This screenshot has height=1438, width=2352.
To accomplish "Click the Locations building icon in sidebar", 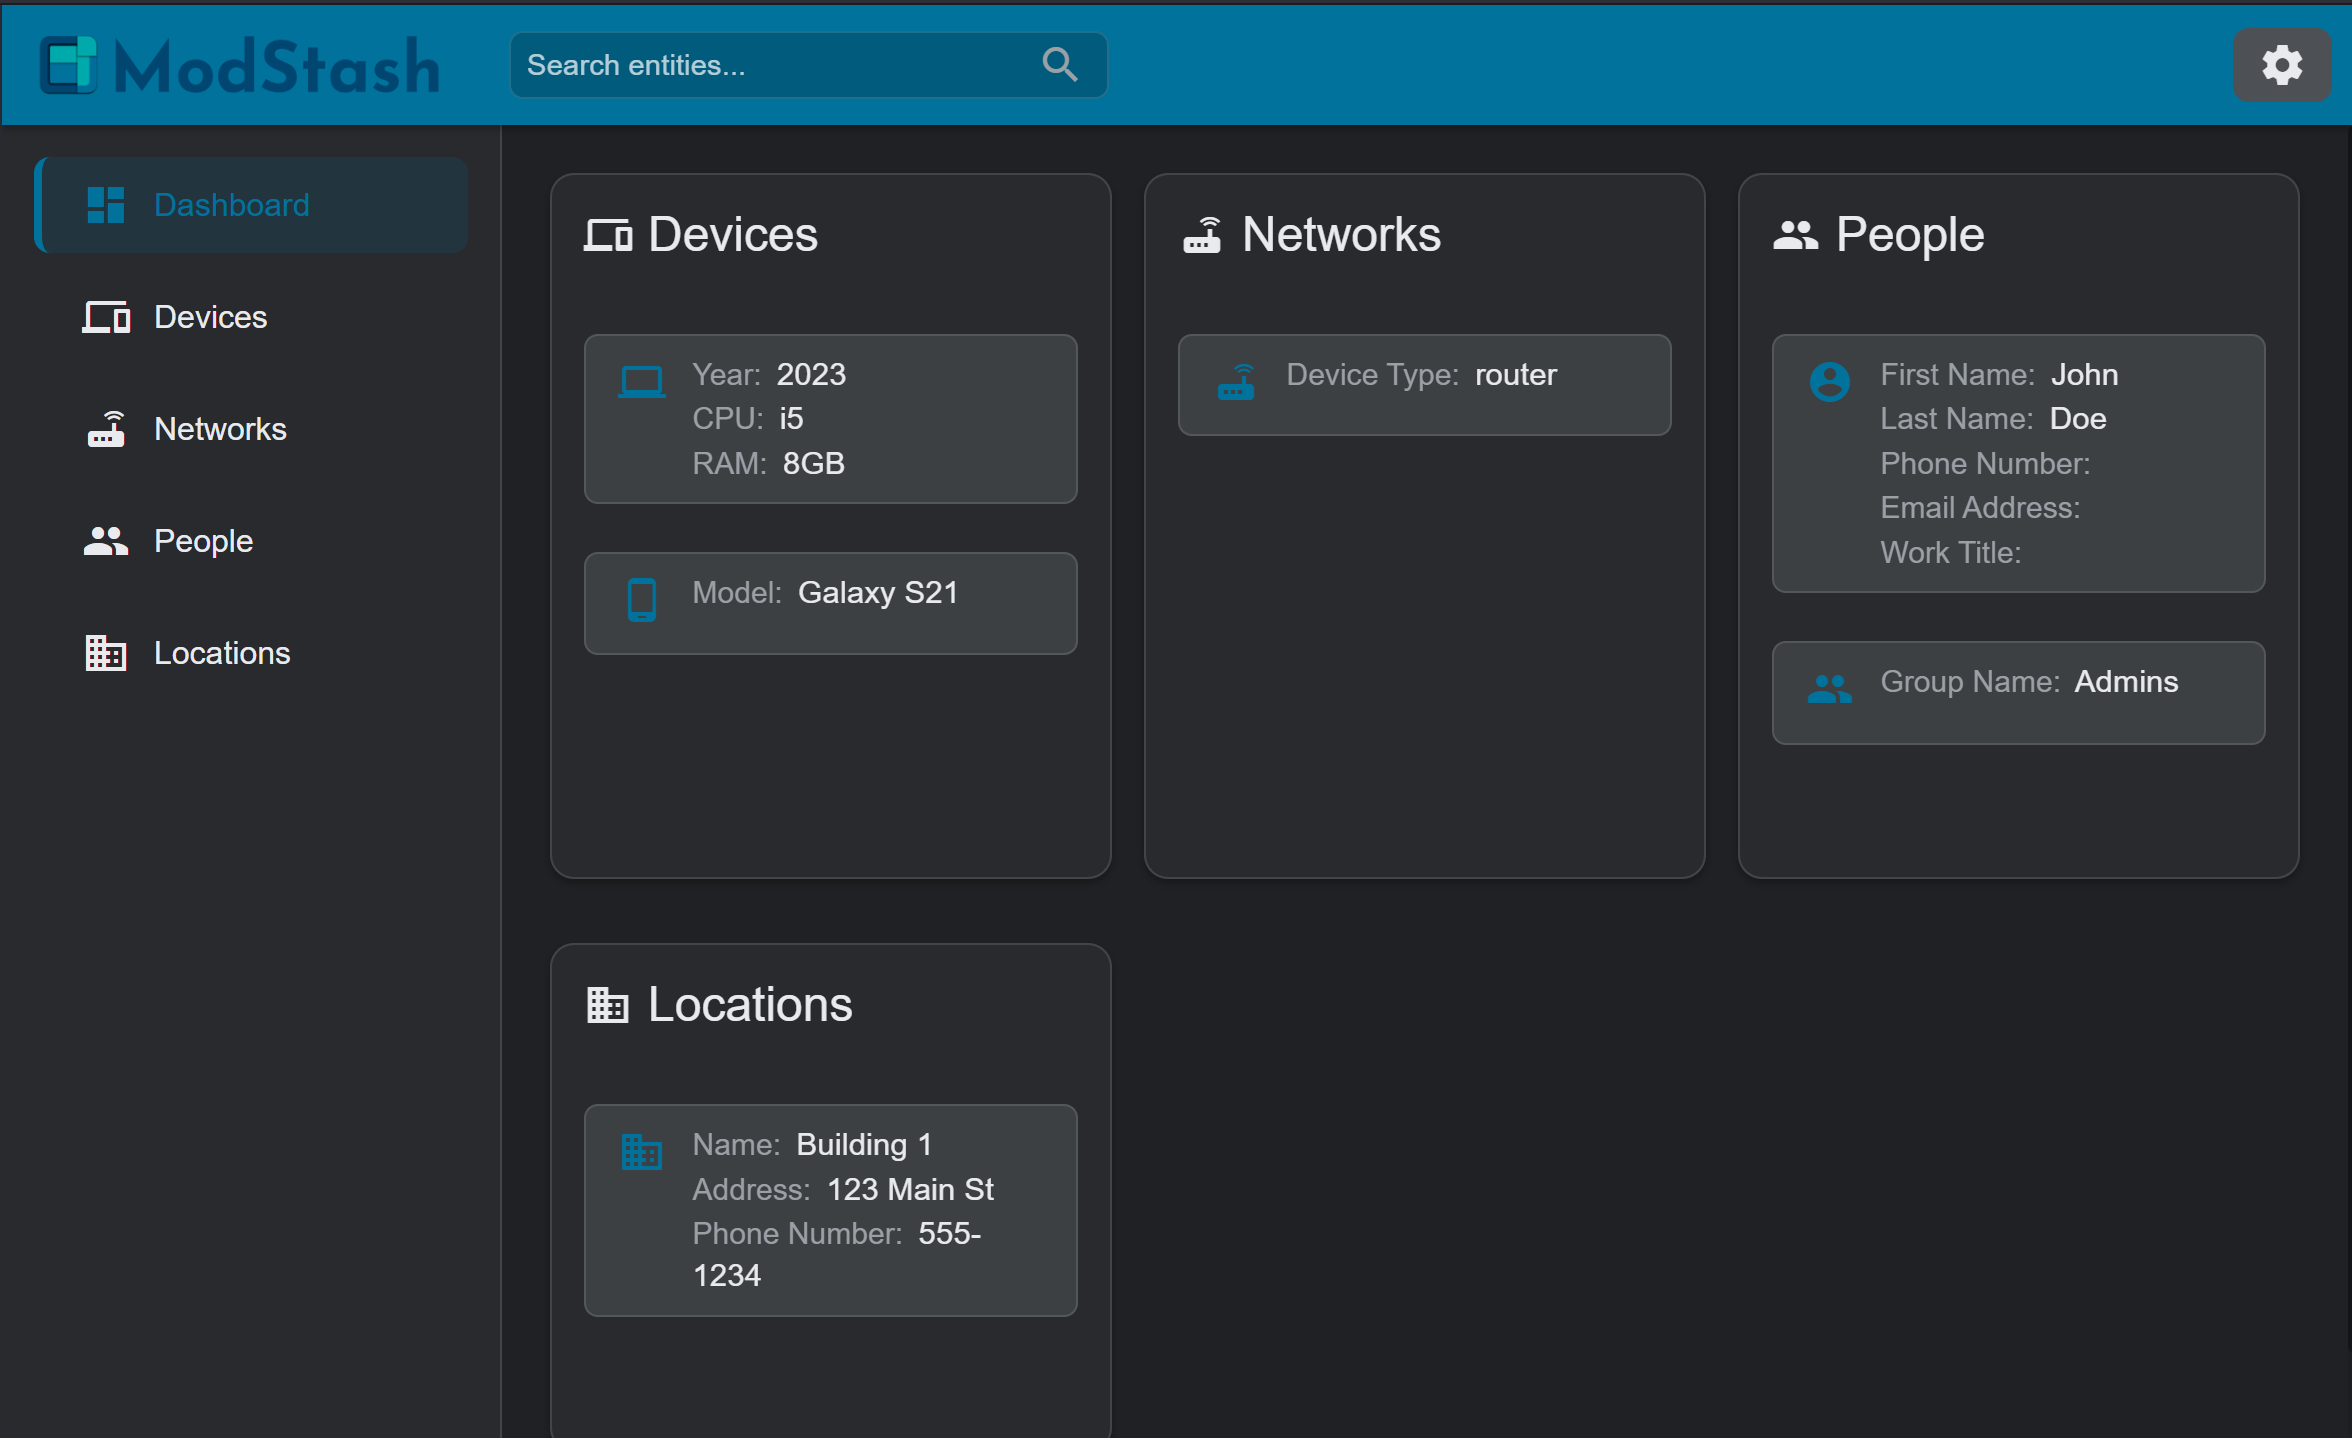I will [106, 652].
